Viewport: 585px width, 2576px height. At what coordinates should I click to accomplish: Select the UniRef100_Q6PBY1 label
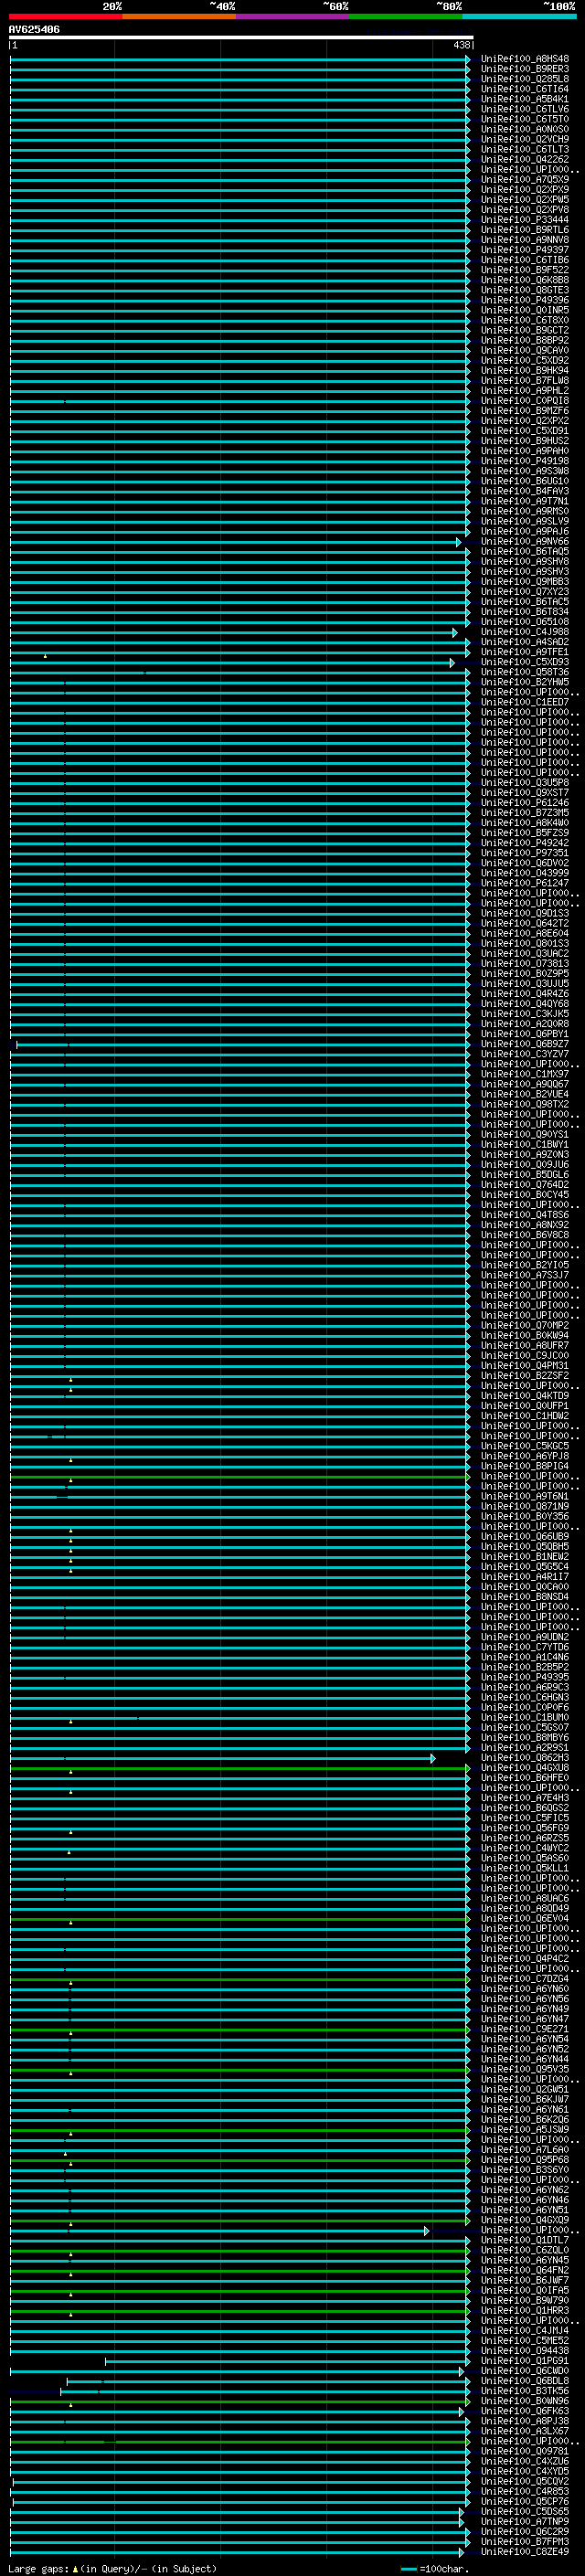[x=525, y=1034]
